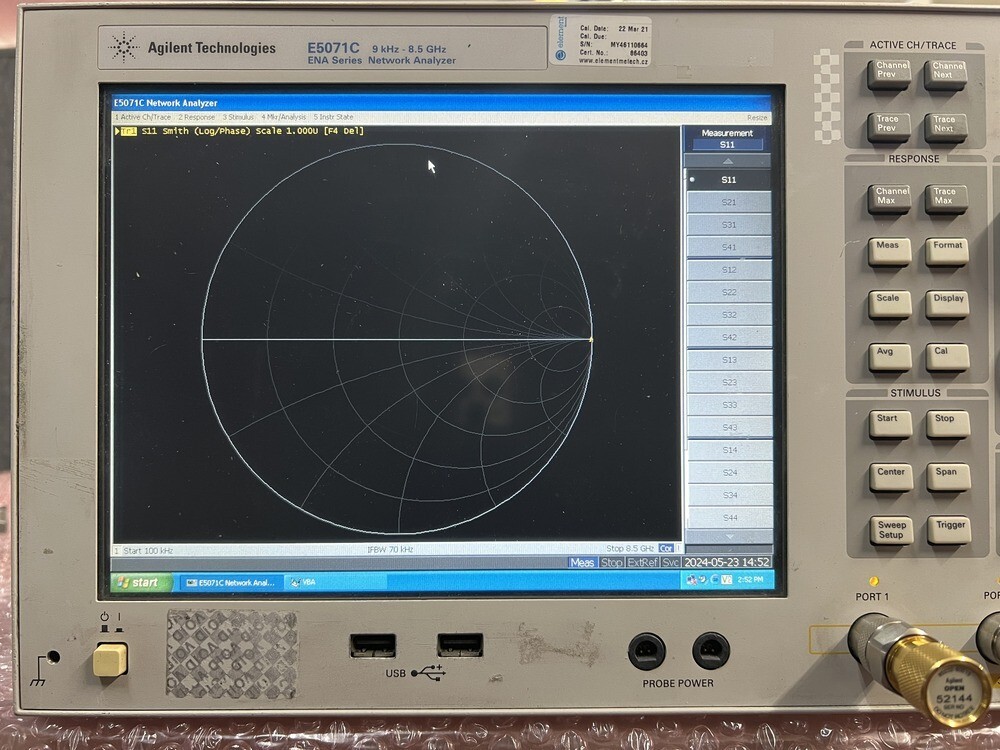Push the Channel Next hardware key
Viewport: 1000px width, 750px height.
946,75
